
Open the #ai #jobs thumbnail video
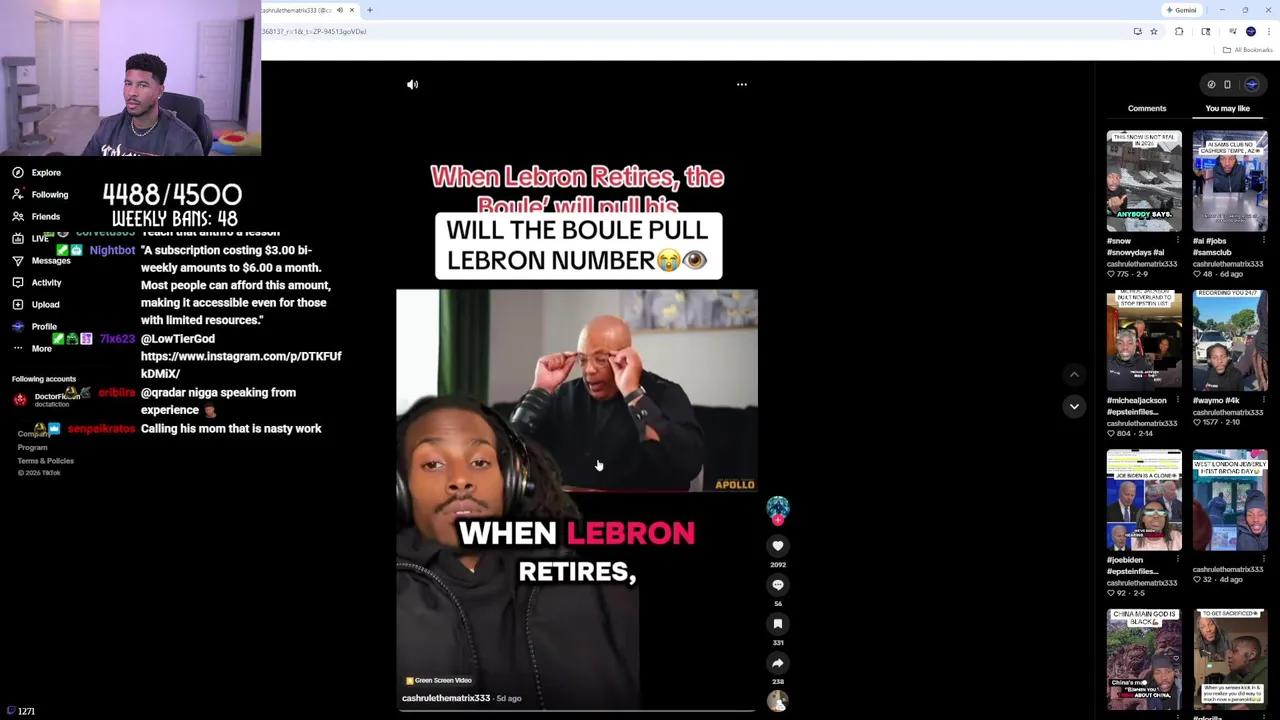(1230, 181)
